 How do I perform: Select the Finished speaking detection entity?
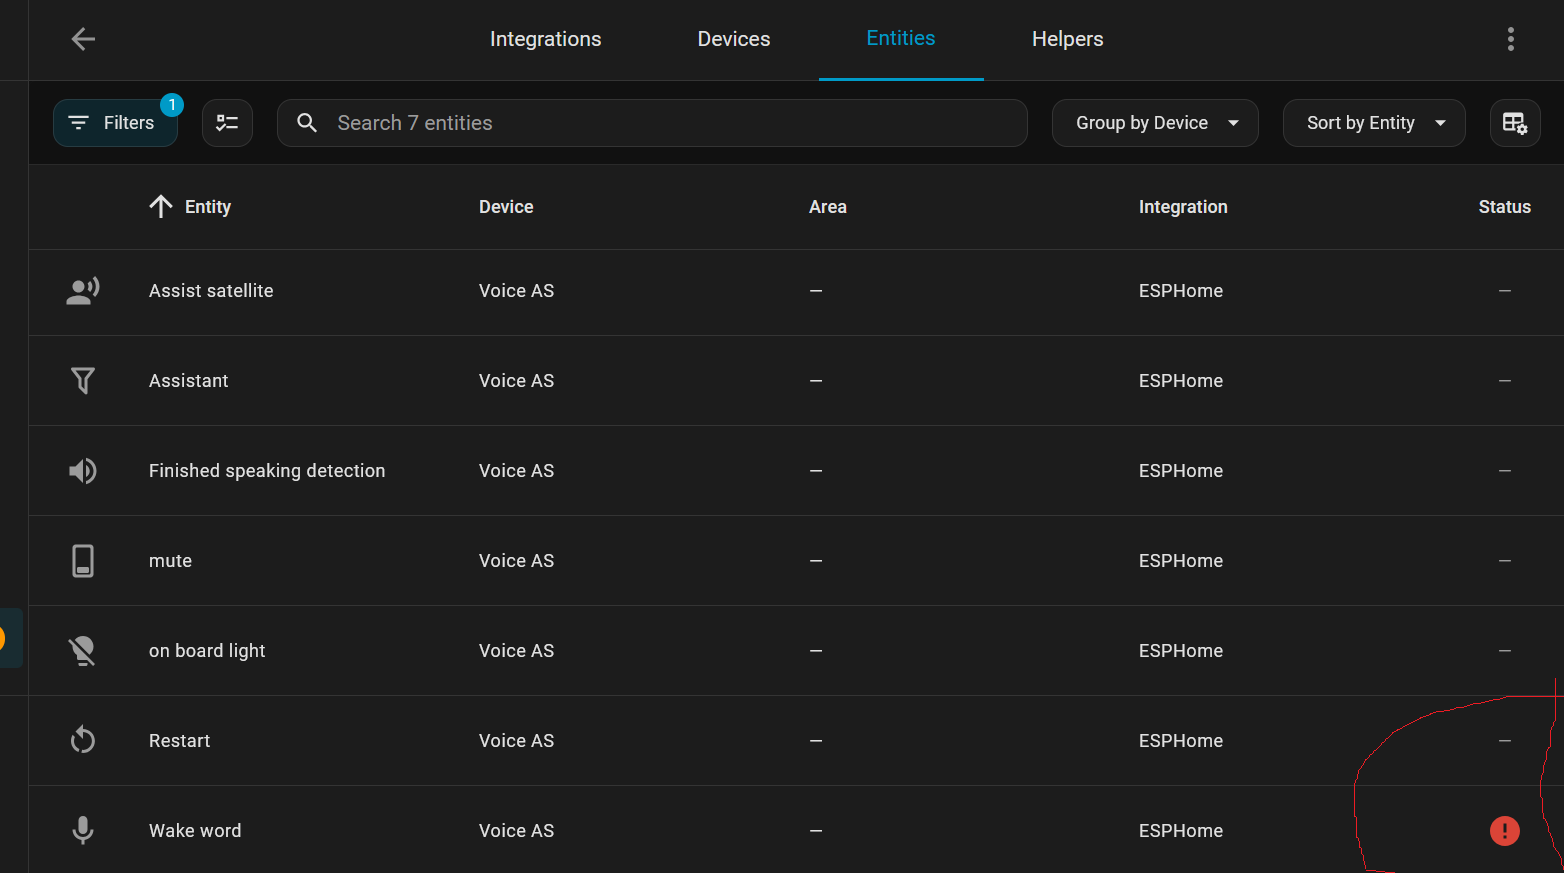(x=267, y=471)
